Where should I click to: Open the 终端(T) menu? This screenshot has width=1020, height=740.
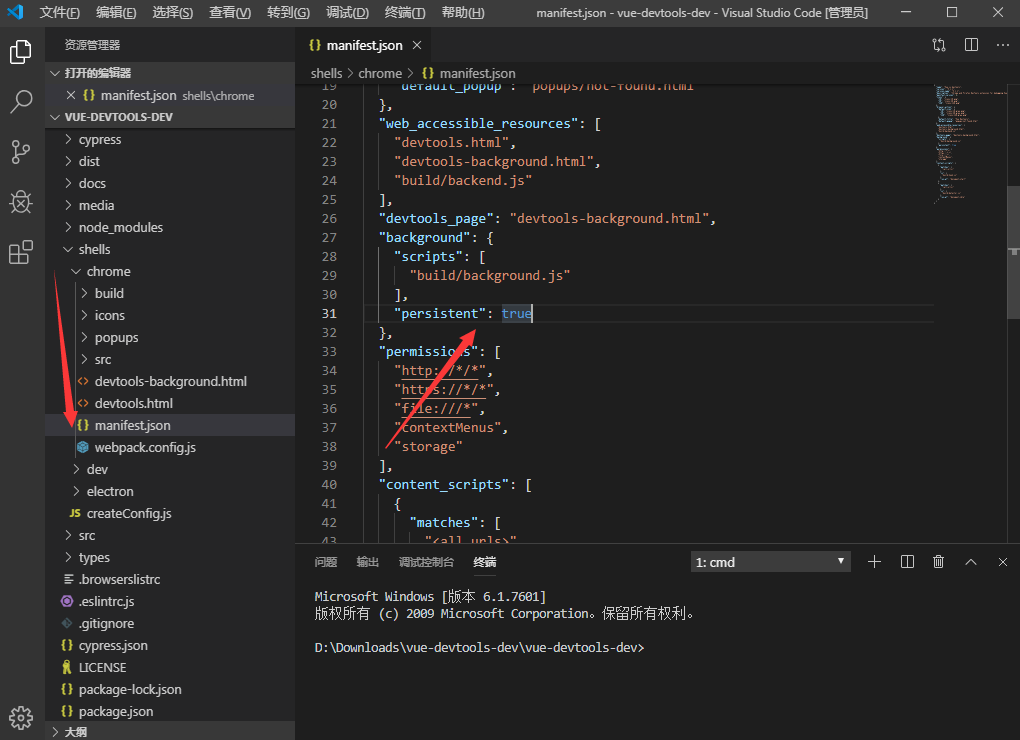coord(405,13)
